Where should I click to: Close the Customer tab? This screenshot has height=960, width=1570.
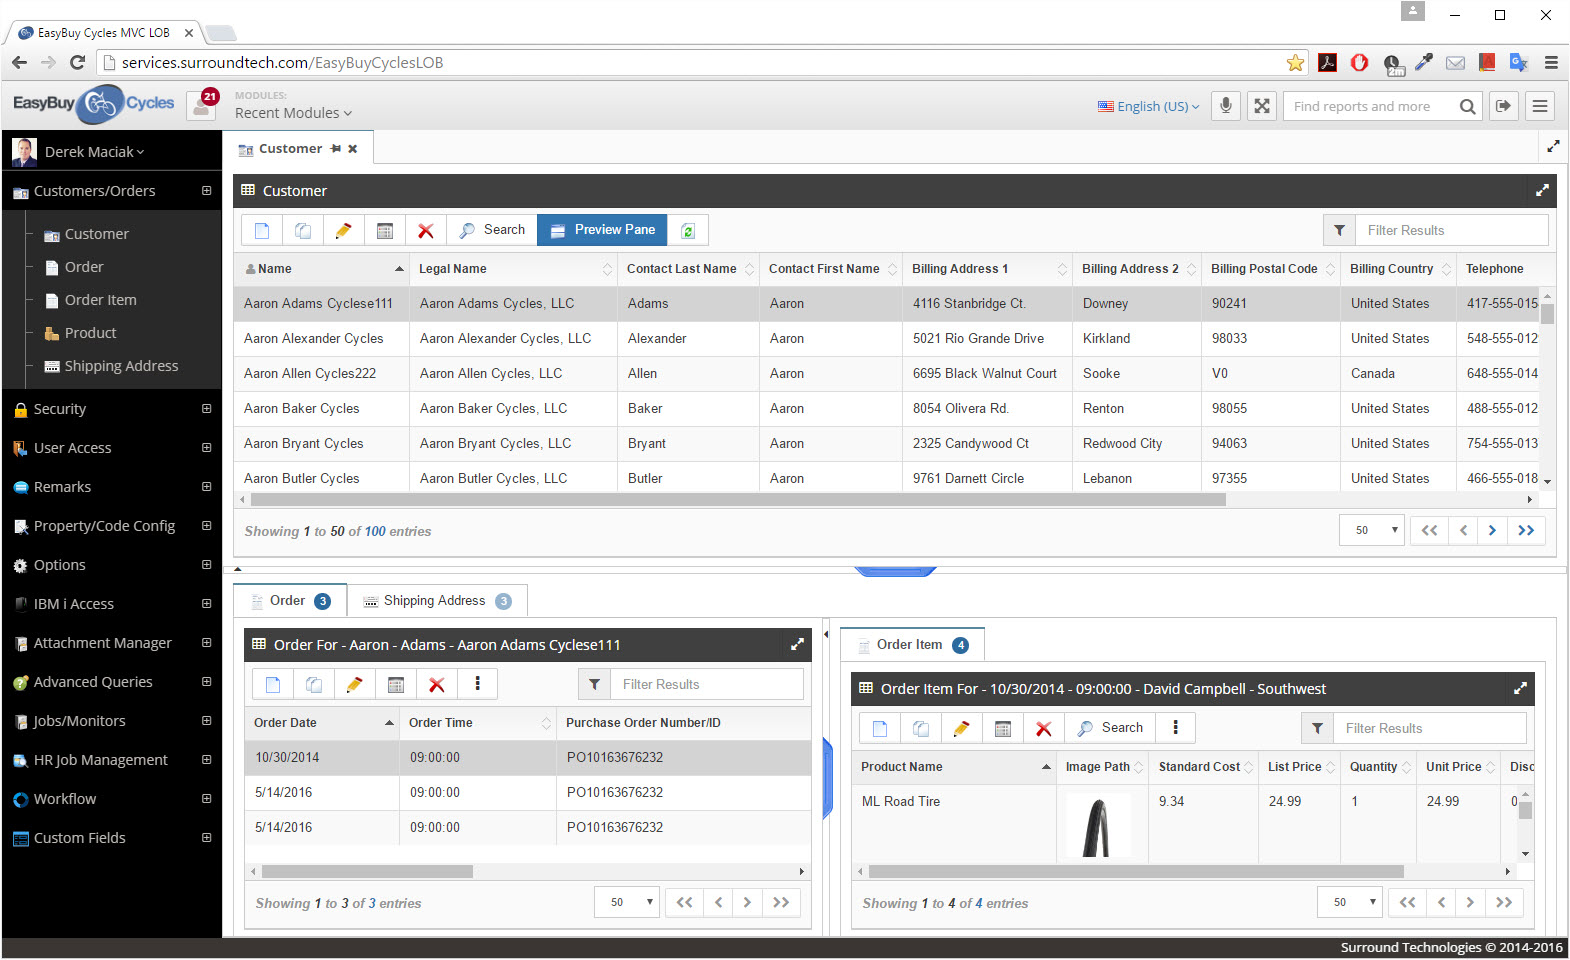pyautogui.click(x=353, y=148)
